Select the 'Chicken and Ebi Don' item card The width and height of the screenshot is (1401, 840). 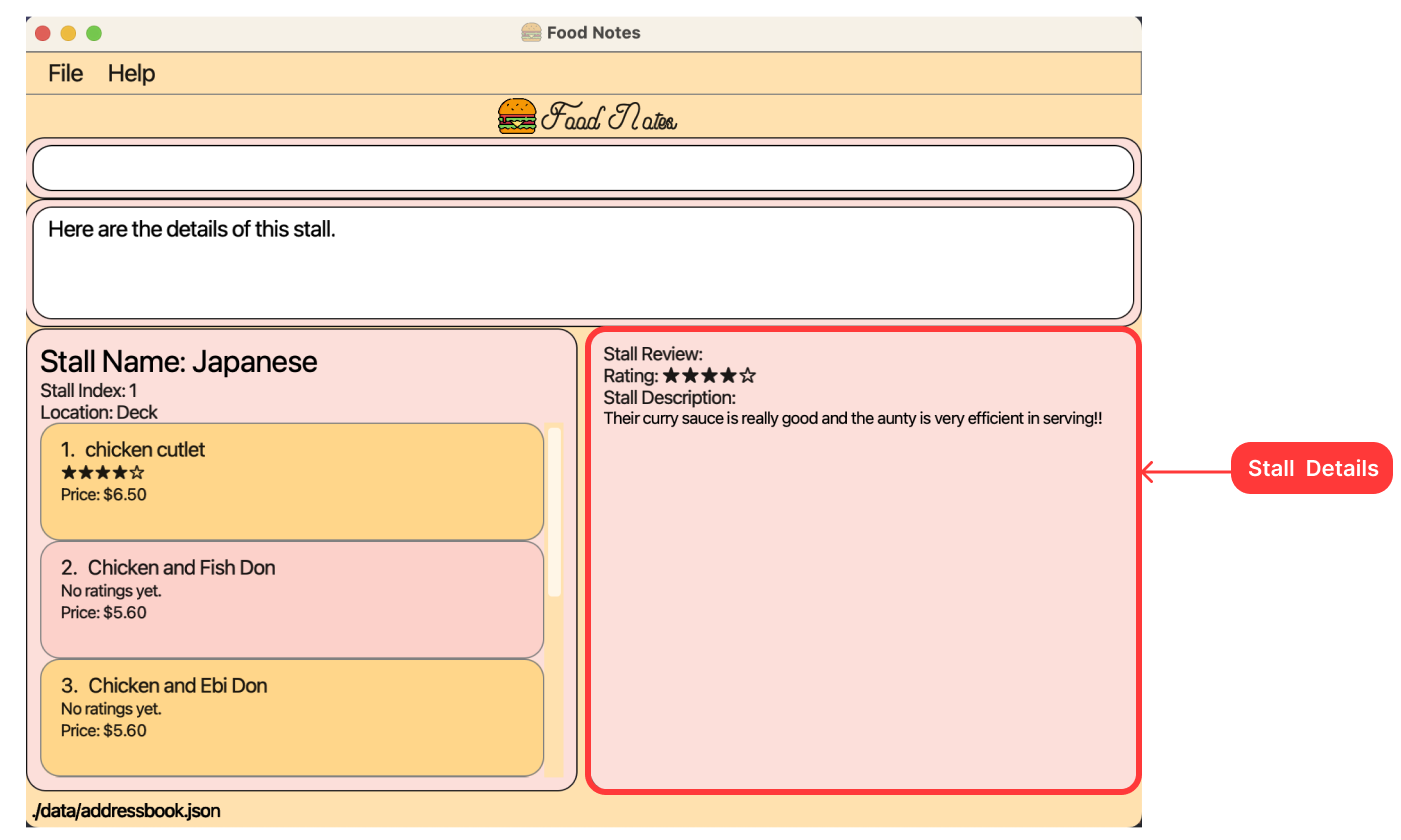292,717
